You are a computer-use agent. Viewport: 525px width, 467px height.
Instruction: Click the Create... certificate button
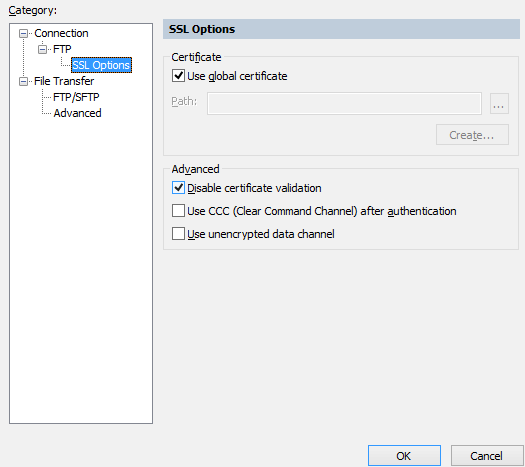click(472, 135)
